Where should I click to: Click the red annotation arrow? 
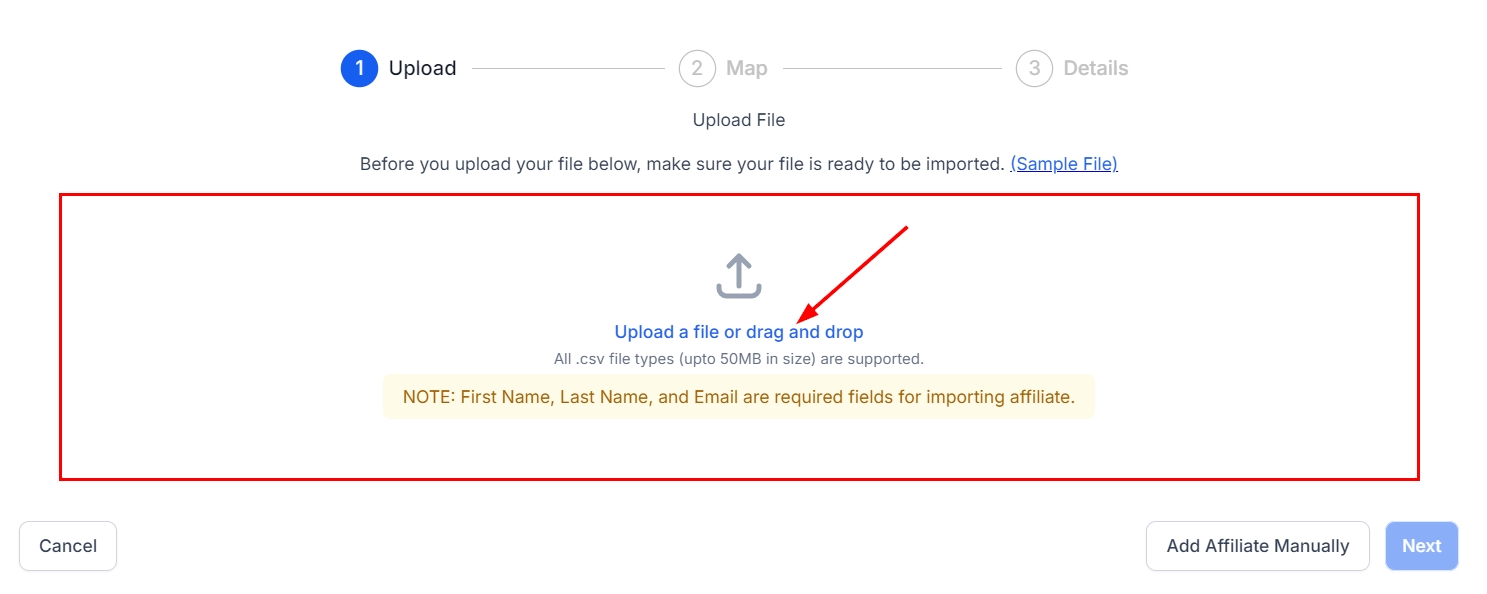(858, 273)
